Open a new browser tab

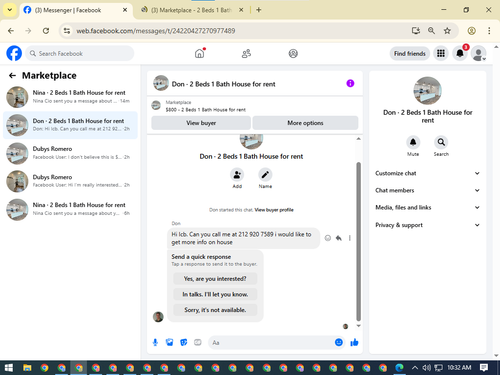pos(258,10)
